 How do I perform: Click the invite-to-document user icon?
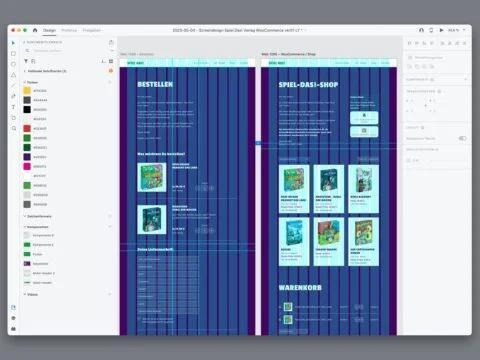point(421,30)
